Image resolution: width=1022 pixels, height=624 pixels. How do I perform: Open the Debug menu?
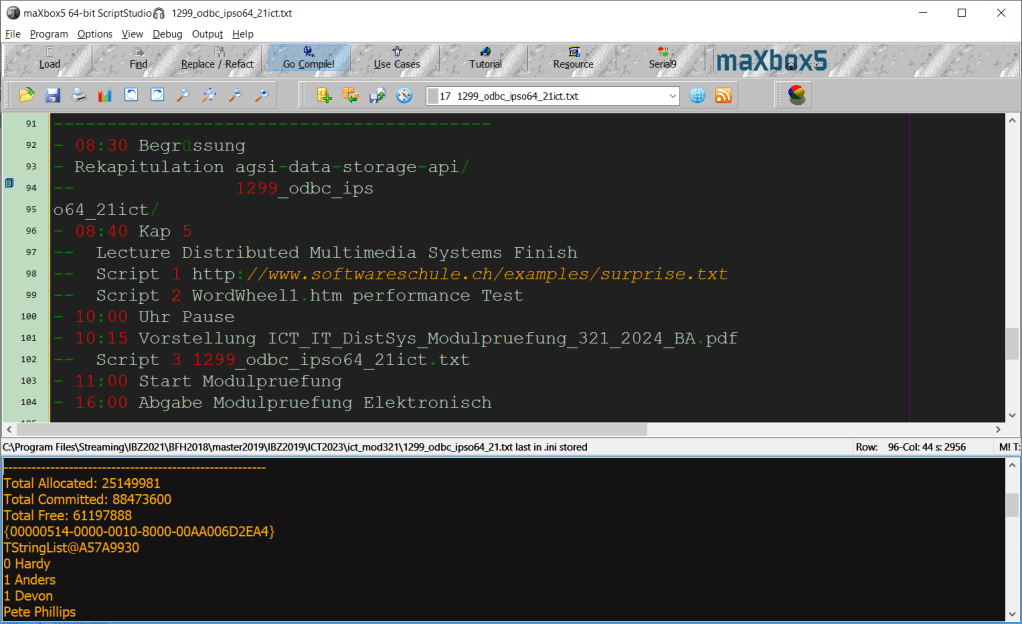pyautogui.click(x=167, y=34)
